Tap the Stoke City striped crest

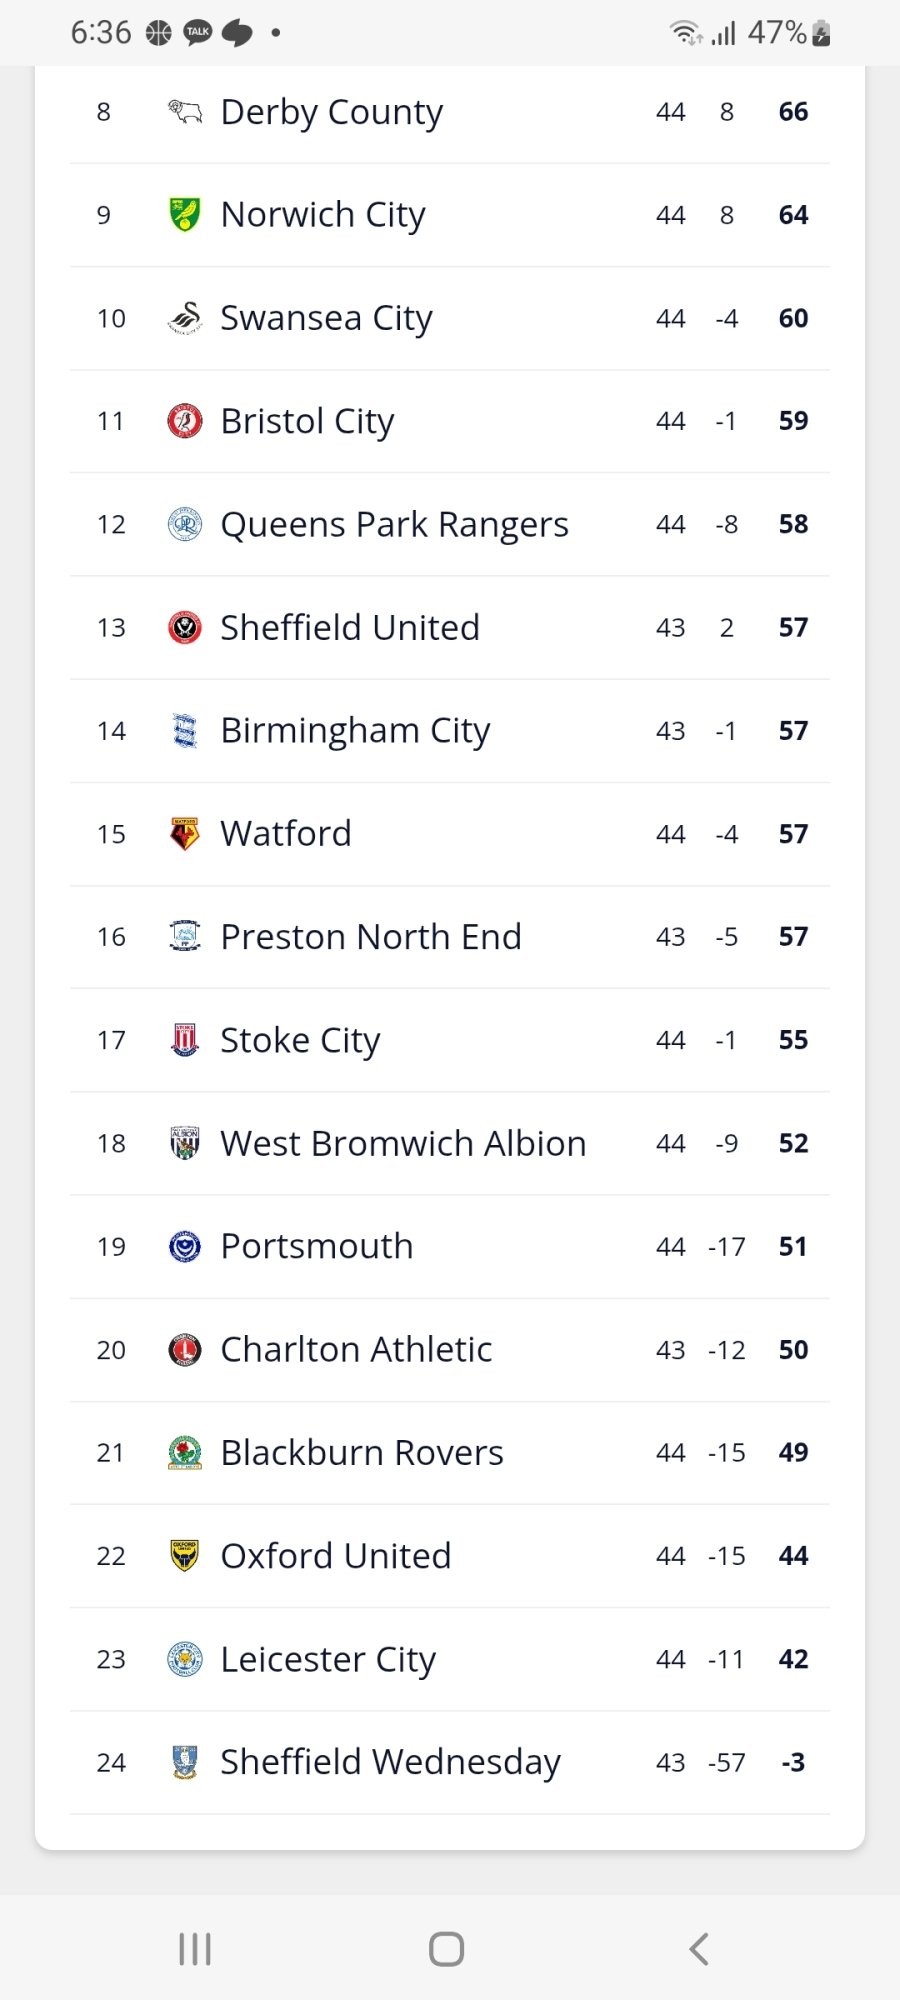coord(185,1040)
